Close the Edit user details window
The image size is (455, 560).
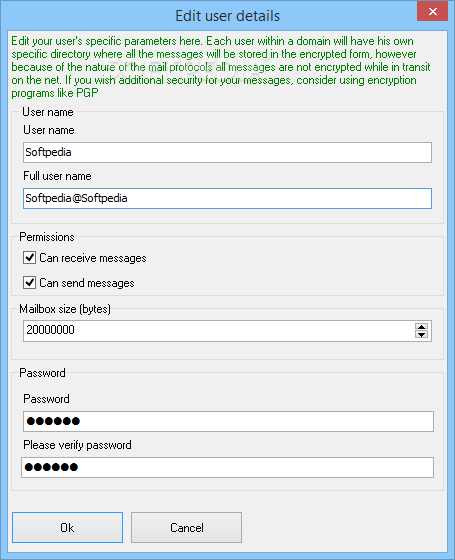[x=432, y=11]
